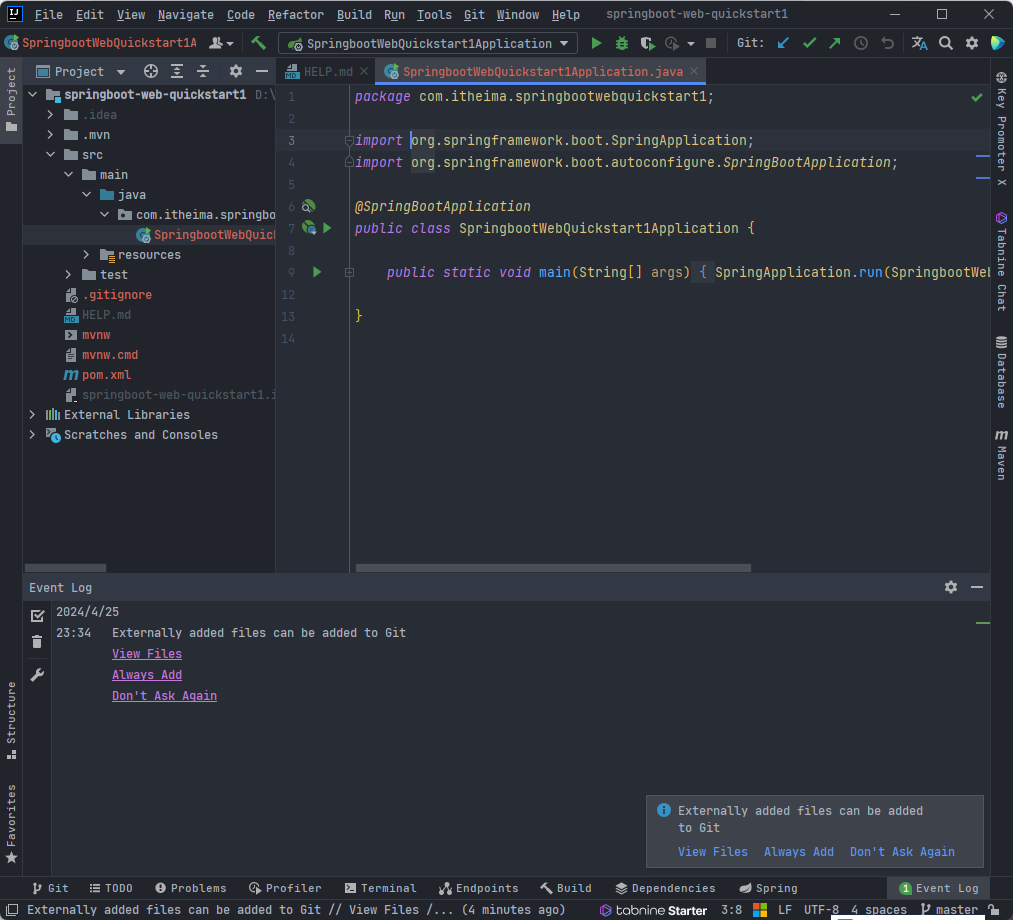Viewport: 1013px width, 920px height.
Task: Open the Git menu
Action: tap(474, 14)
